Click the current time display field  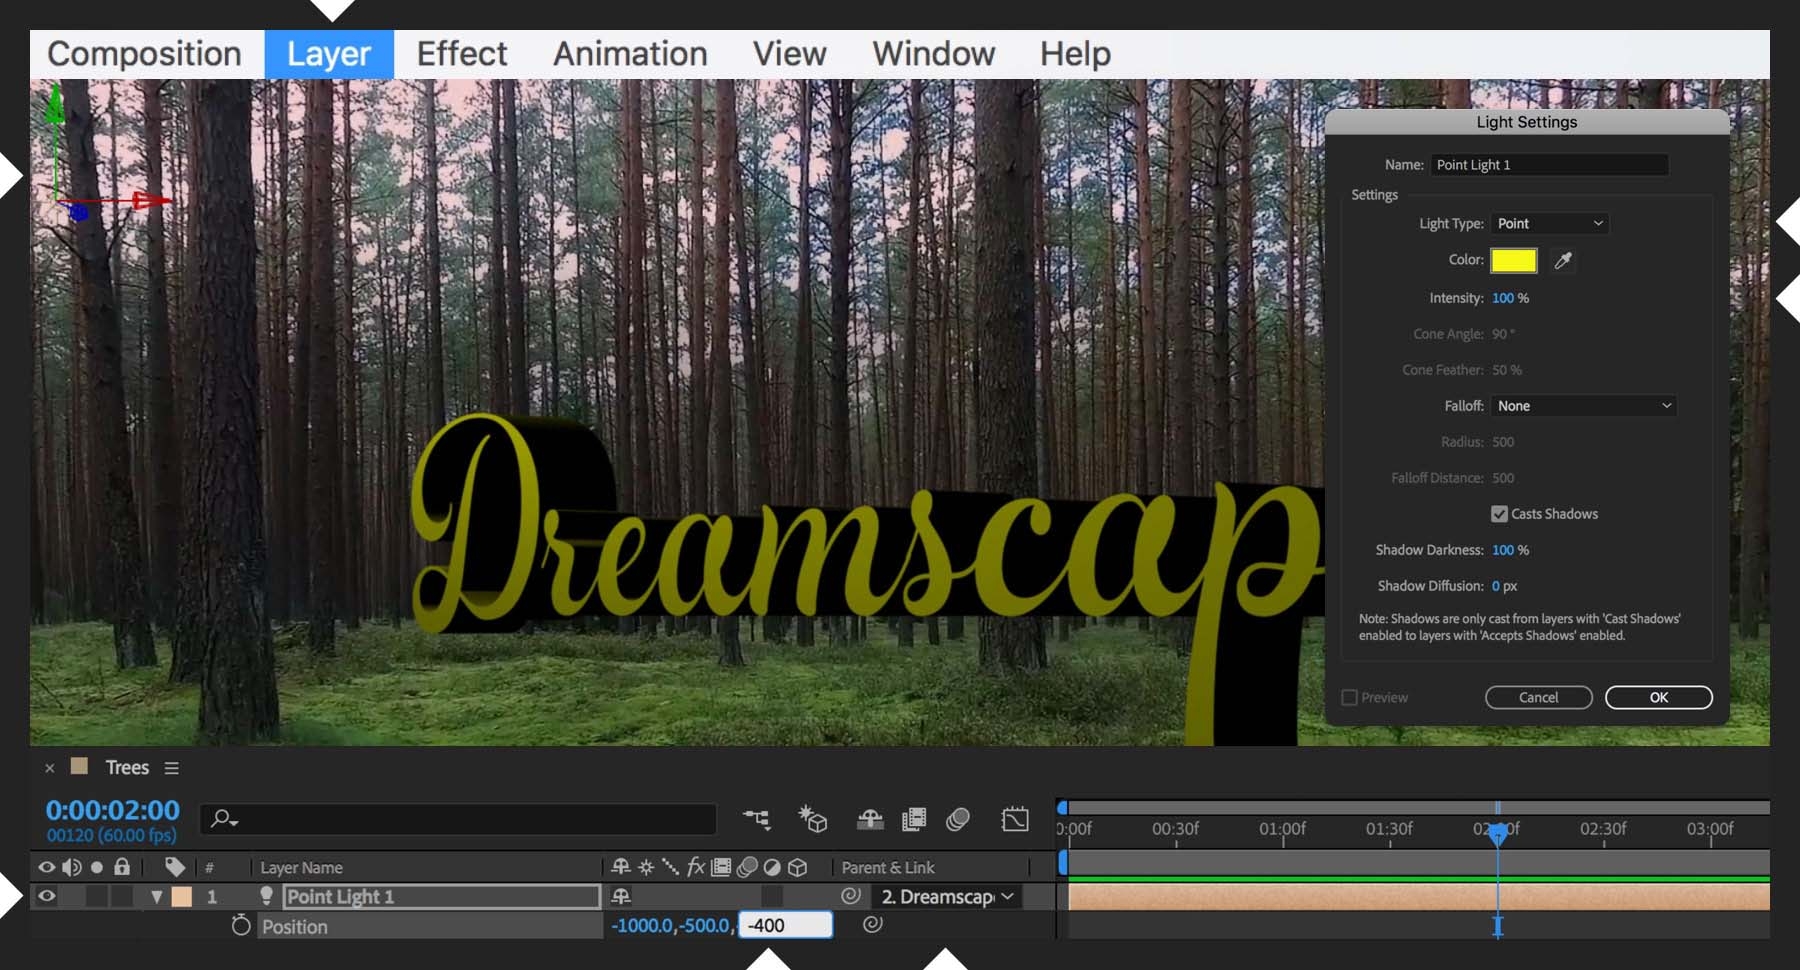(112, 810)
